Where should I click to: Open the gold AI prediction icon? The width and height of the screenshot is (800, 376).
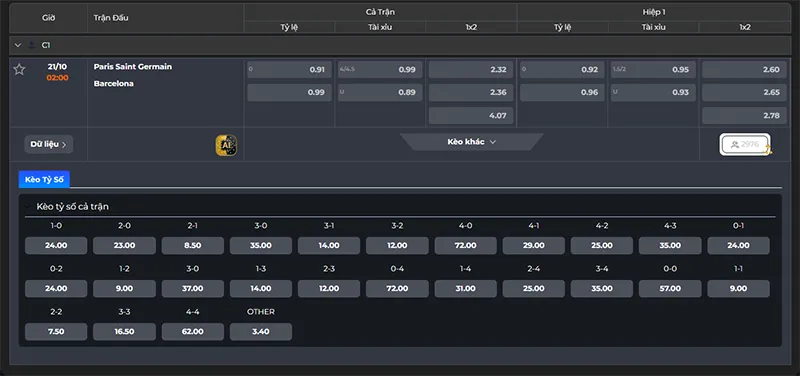[226, 145]
